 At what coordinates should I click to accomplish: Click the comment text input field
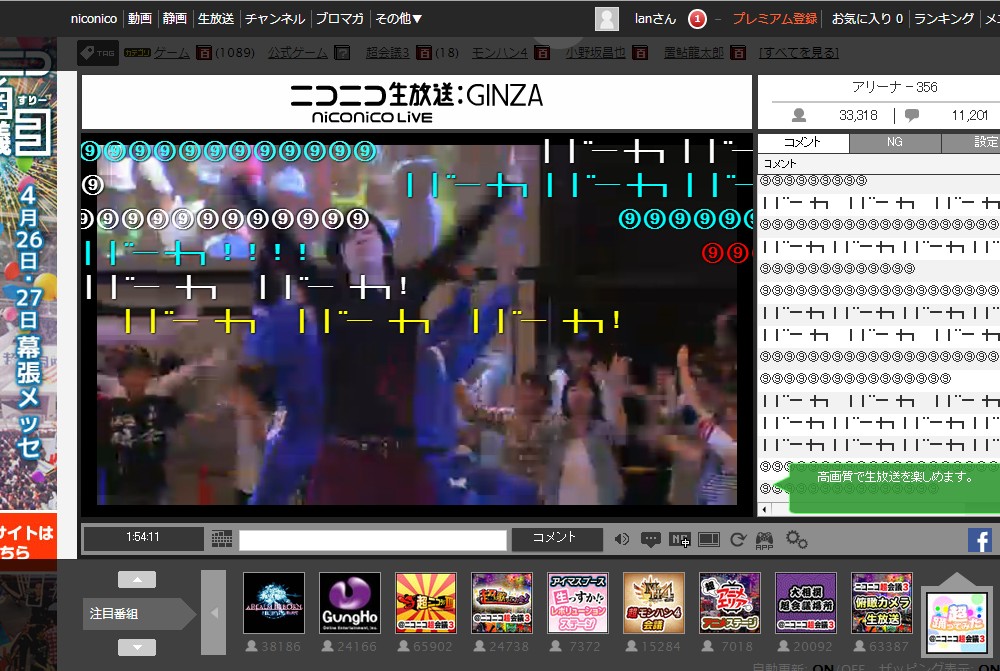click(x=373, y=540)
